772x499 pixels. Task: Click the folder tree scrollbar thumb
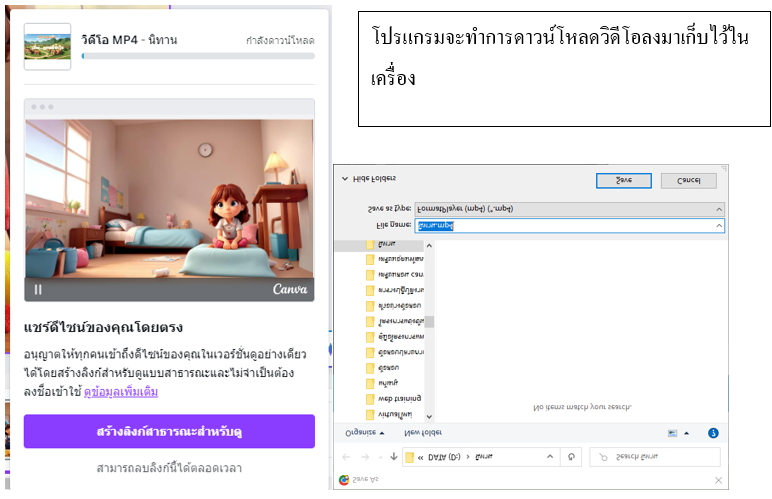pyautogui.click(x=429, y=321)
